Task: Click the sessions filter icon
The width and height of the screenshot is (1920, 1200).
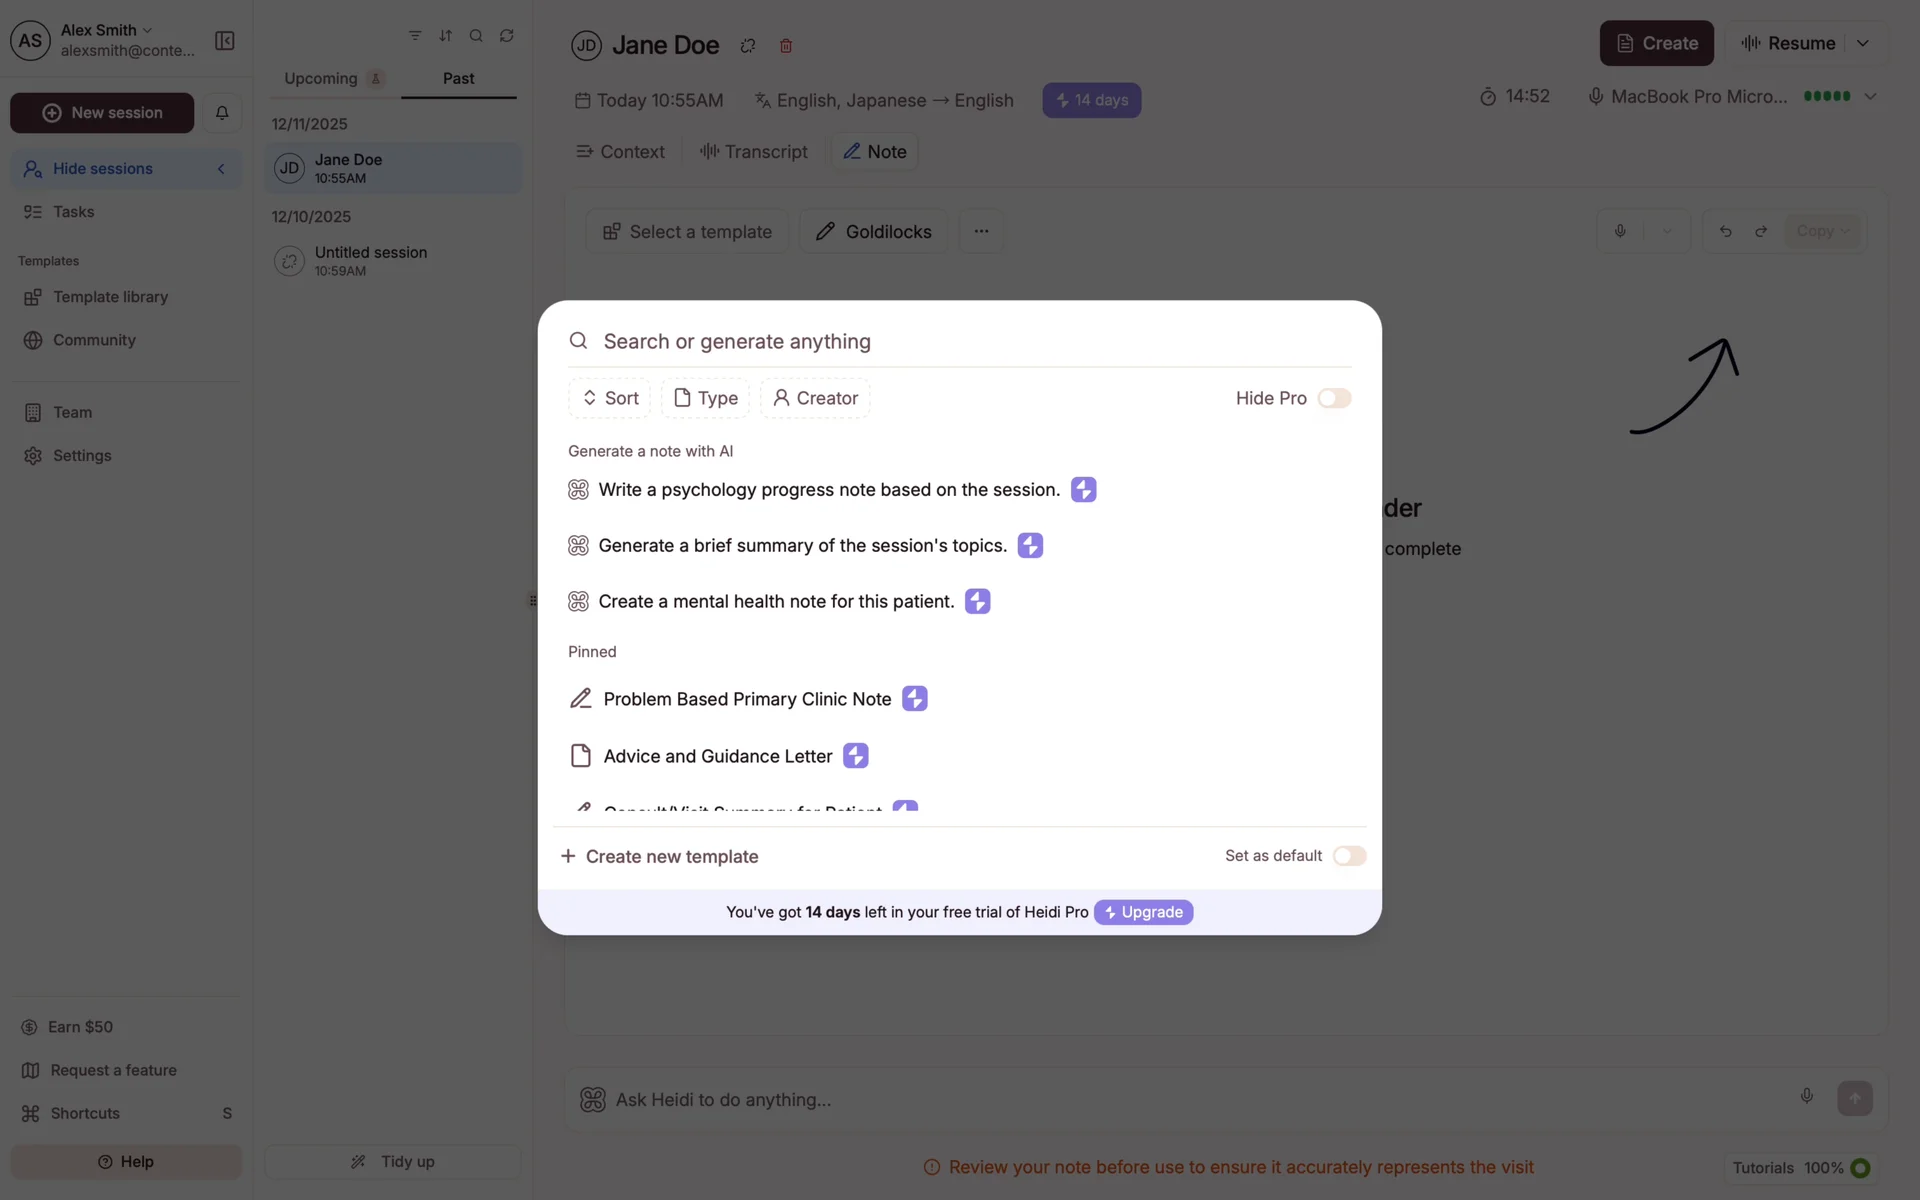Action: [x=415, y=36]
